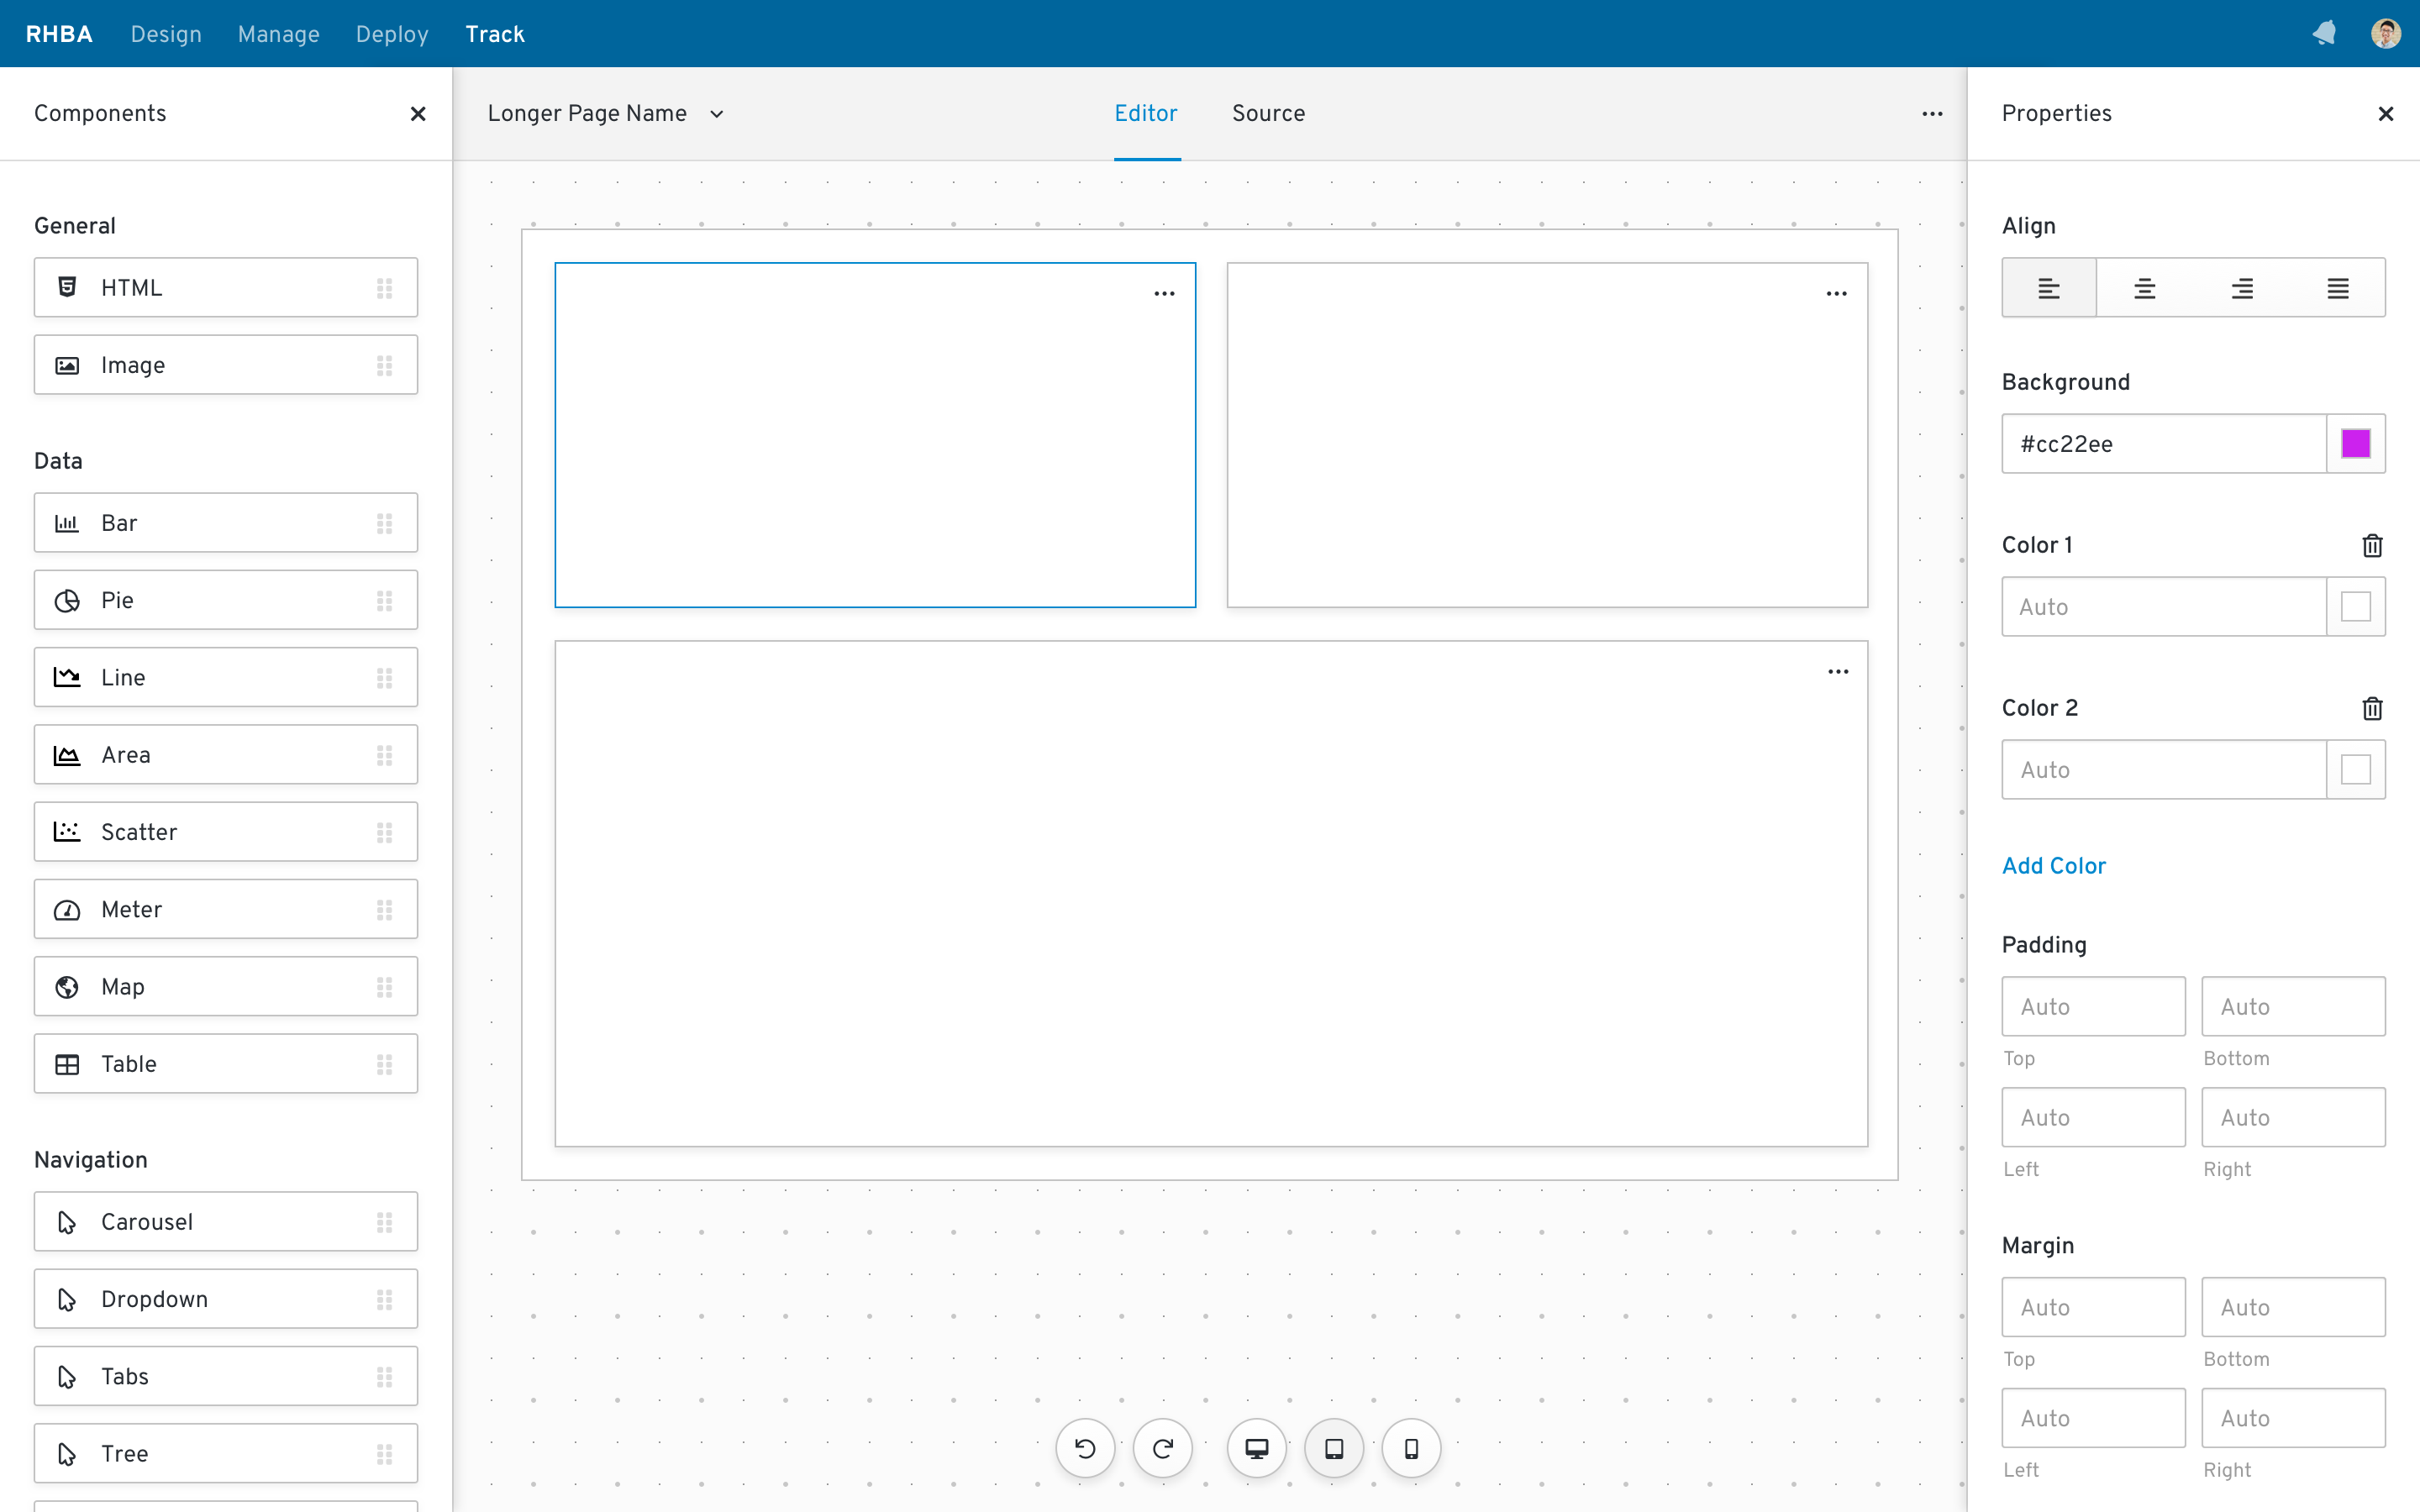Delete Color 2 with trash icon
The width and height of the screenshot is (2420, 1512).
pyautogui.click(x=2372, y=708)
